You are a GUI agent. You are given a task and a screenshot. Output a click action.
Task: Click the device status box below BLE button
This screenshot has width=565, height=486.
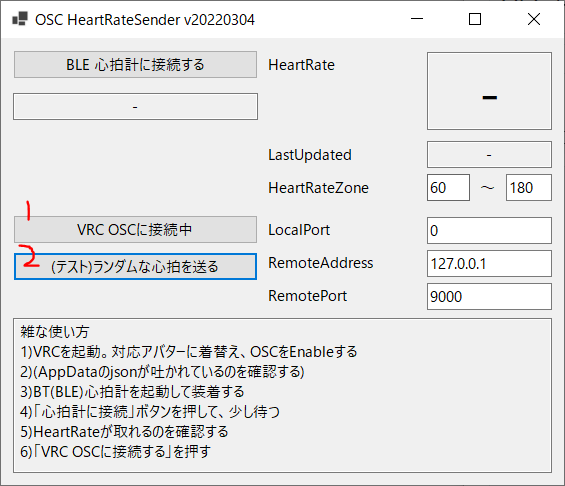click(x=135, y=107)
